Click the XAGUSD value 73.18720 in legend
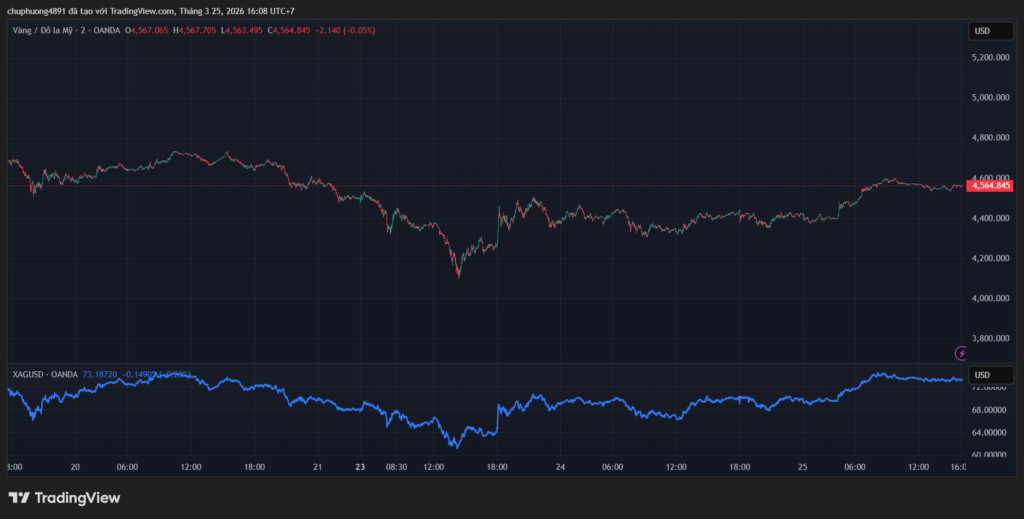 [x=100, y=374]
